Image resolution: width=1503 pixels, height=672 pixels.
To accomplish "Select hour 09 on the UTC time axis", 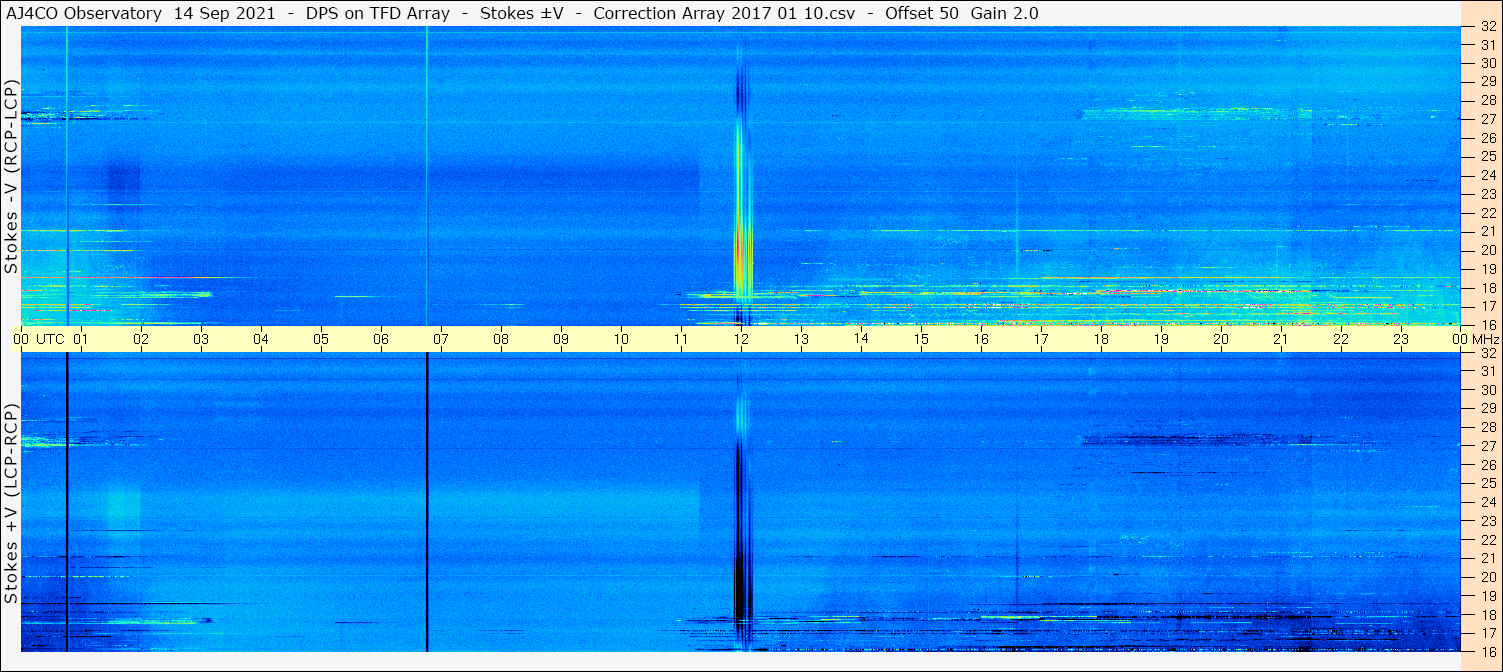I will [561, 339].
